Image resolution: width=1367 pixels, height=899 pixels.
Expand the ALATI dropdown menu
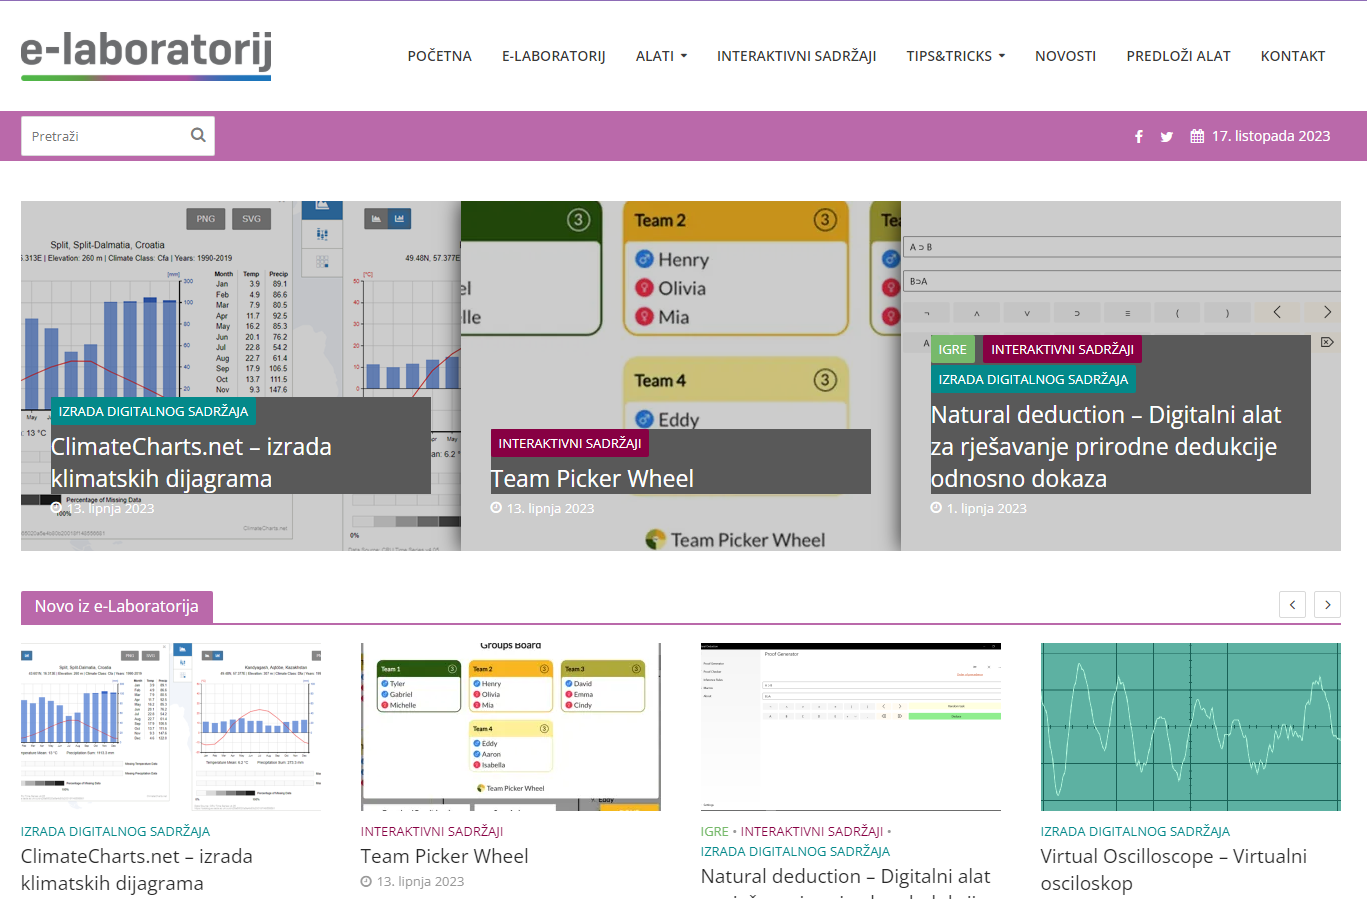(661, 56)
